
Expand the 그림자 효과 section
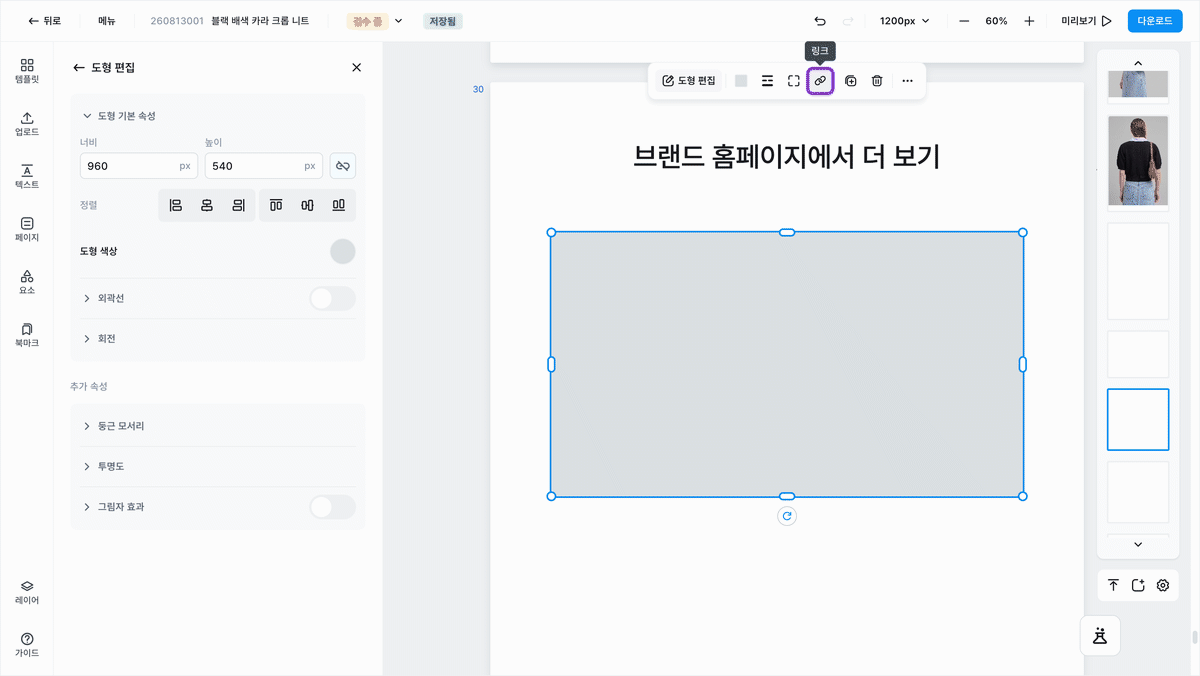(x=114, y=507)
